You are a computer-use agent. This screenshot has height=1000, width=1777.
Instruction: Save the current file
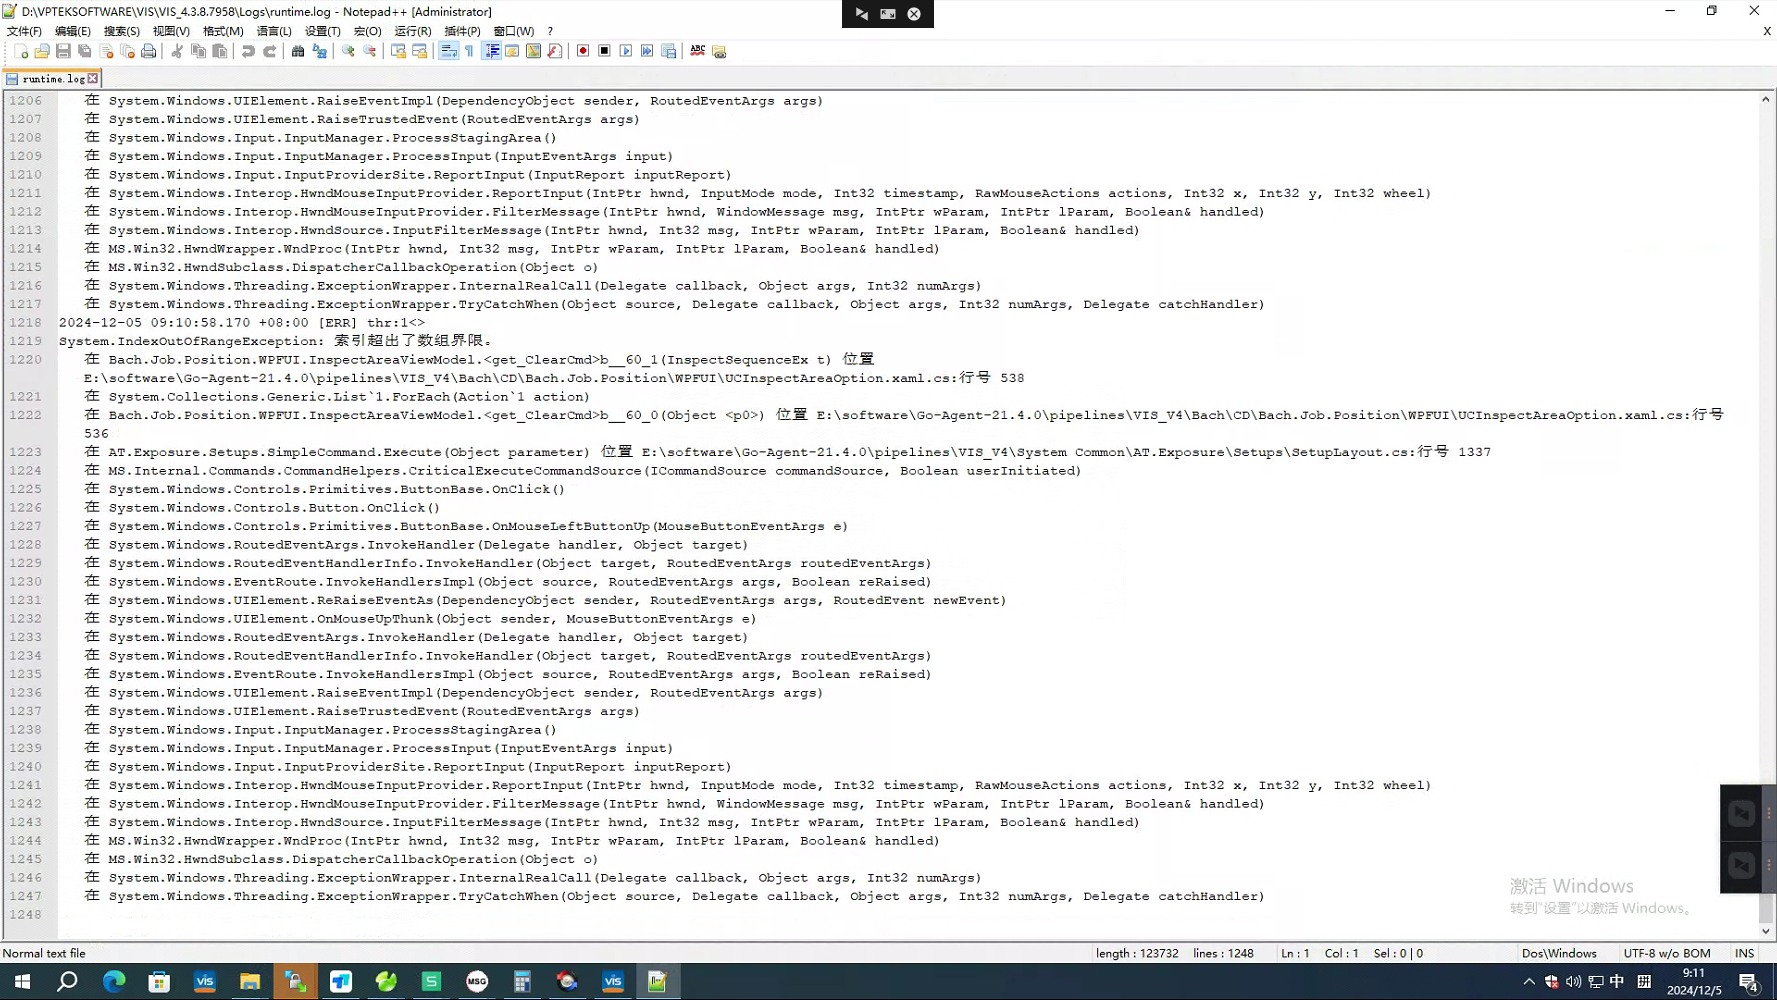tap(63, 51)
